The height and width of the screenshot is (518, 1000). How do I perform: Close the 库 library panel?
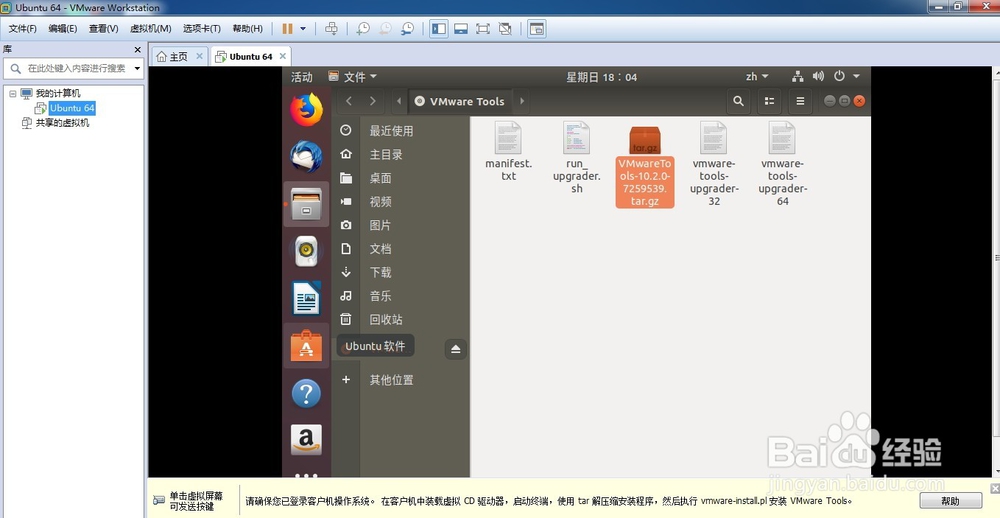tap(137, 50)
